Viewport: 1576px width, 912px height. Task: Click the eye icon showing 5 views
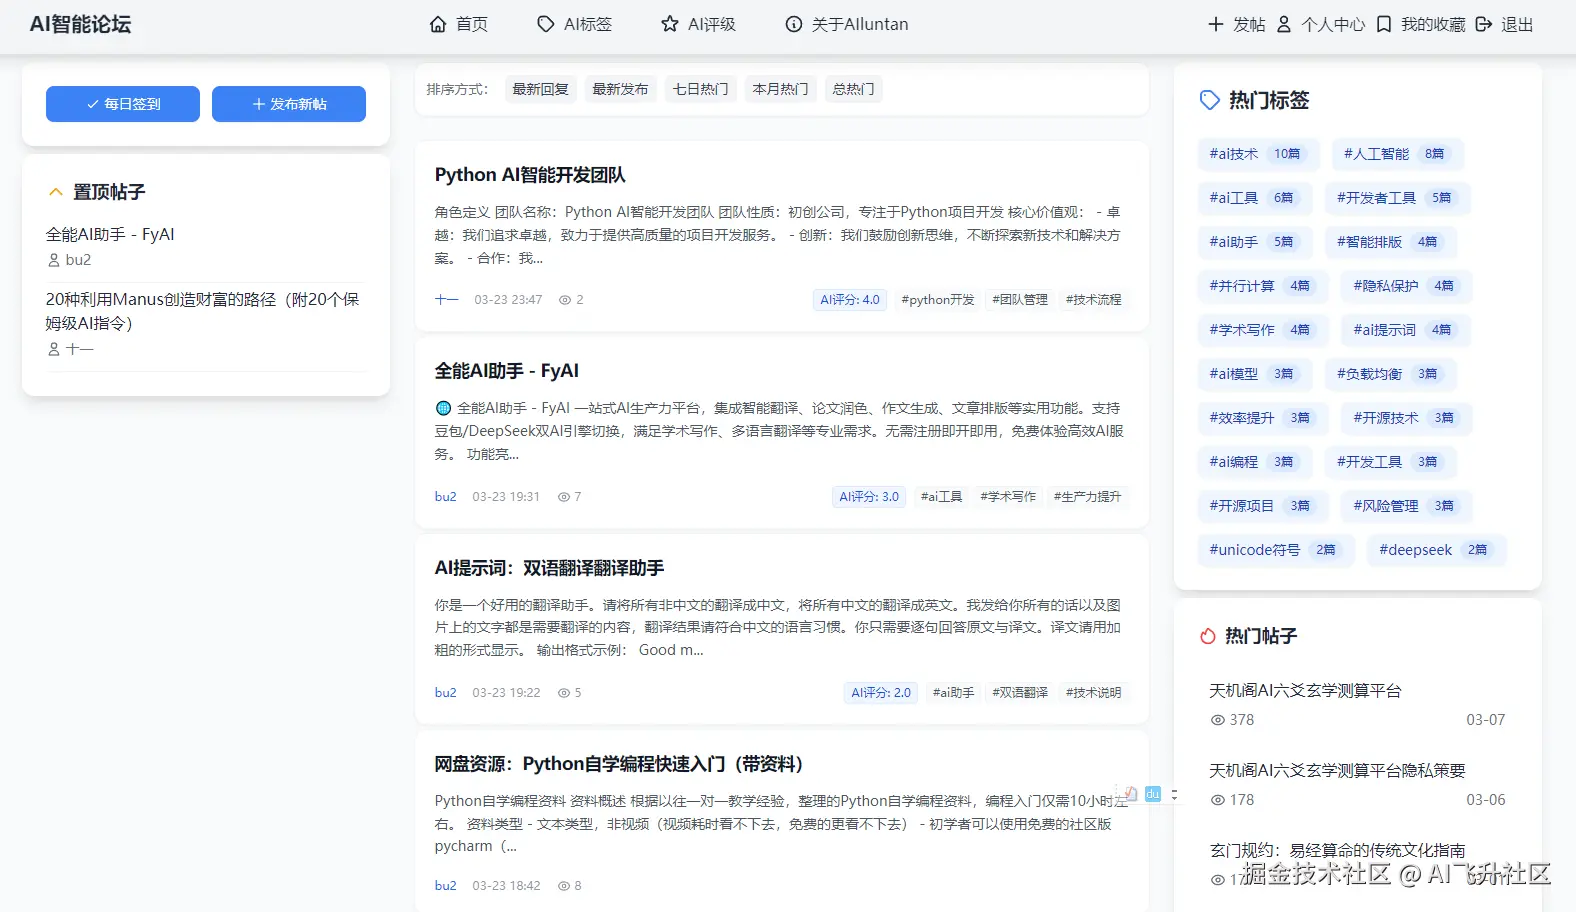pyautogui.click(x=564, y=693)
